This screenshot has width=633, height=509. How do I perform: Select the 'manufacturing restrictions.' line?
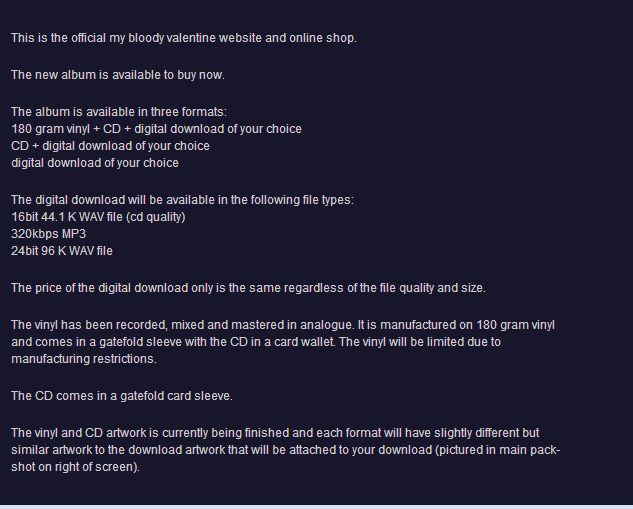tap(84, 359)
